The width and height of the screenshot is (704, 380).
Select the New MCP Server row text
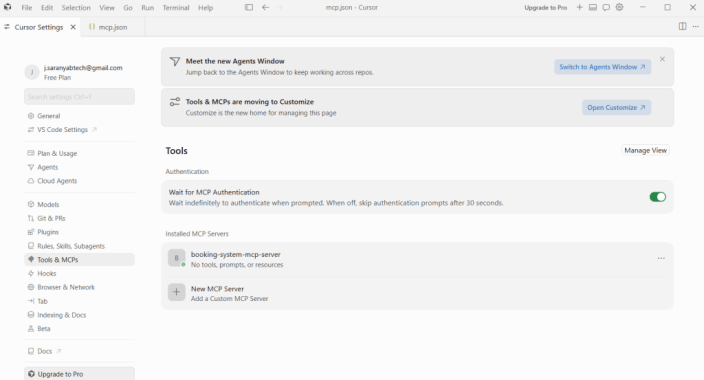(x=217, y=289)
